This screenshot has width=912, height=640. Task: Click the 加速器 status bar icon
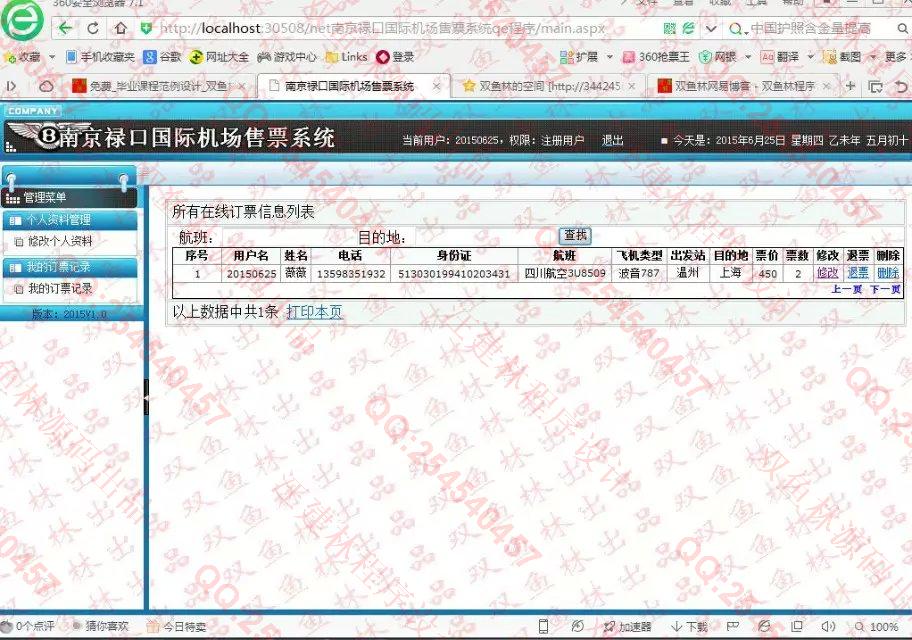tap(627, 627)
